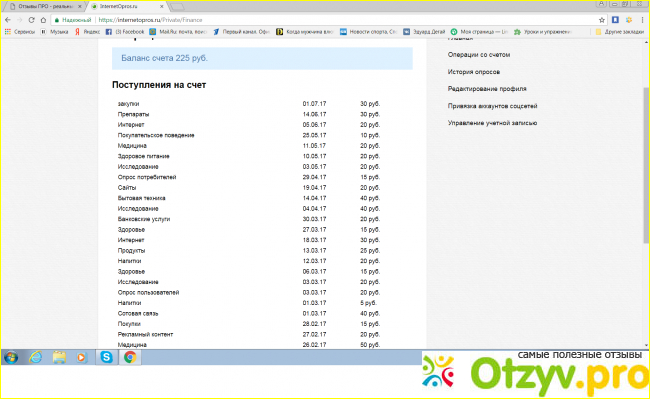This screenshot has width=650, height=399.
Task: Open the Facebook bookmark
Action: tap(125, 31)
